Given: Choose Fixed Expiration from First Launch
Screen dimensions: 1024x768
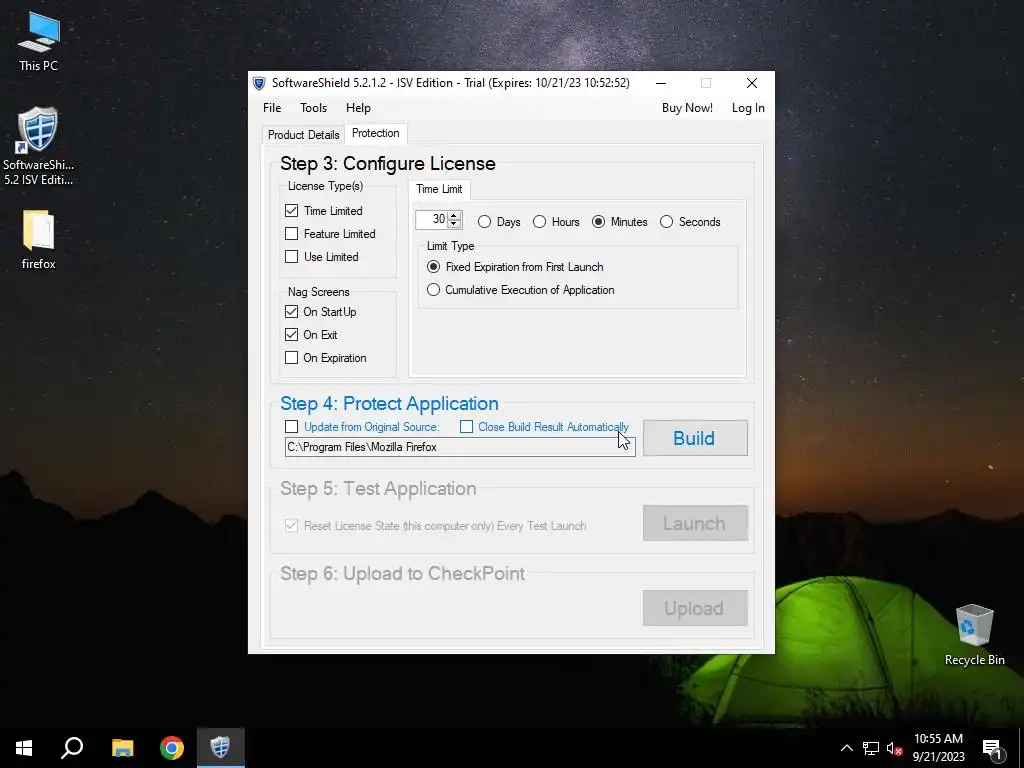Looking at the screenshot, I should coord(433,267).
